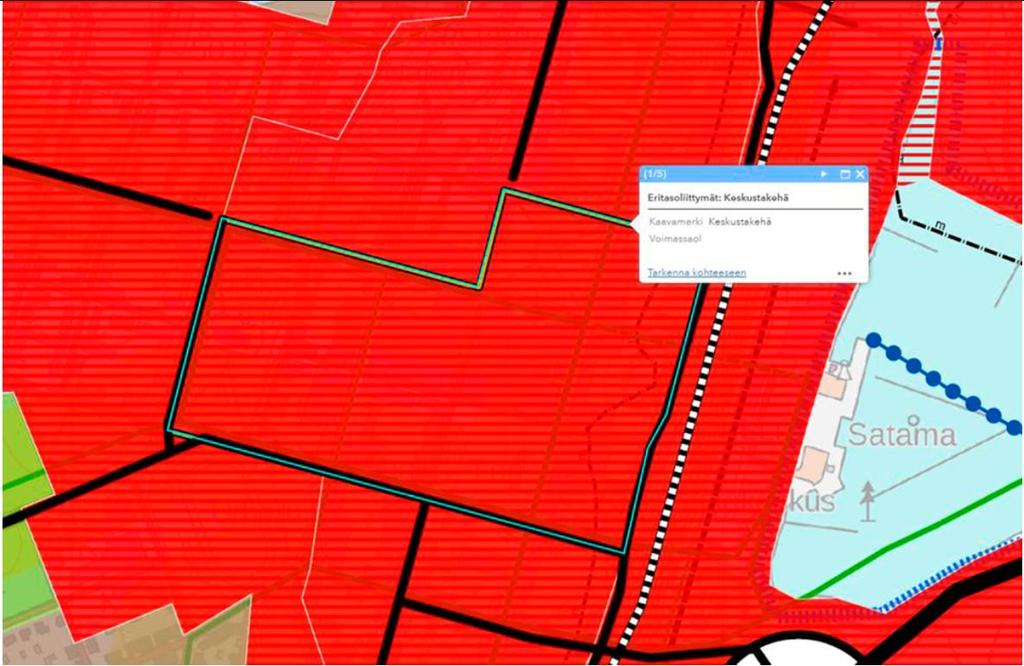Image resolution: width=1024 pixels, height=666 pixels.
Task: Click the 'Tarkenna kohteeseen' zoom link
Action: [696, 272]
